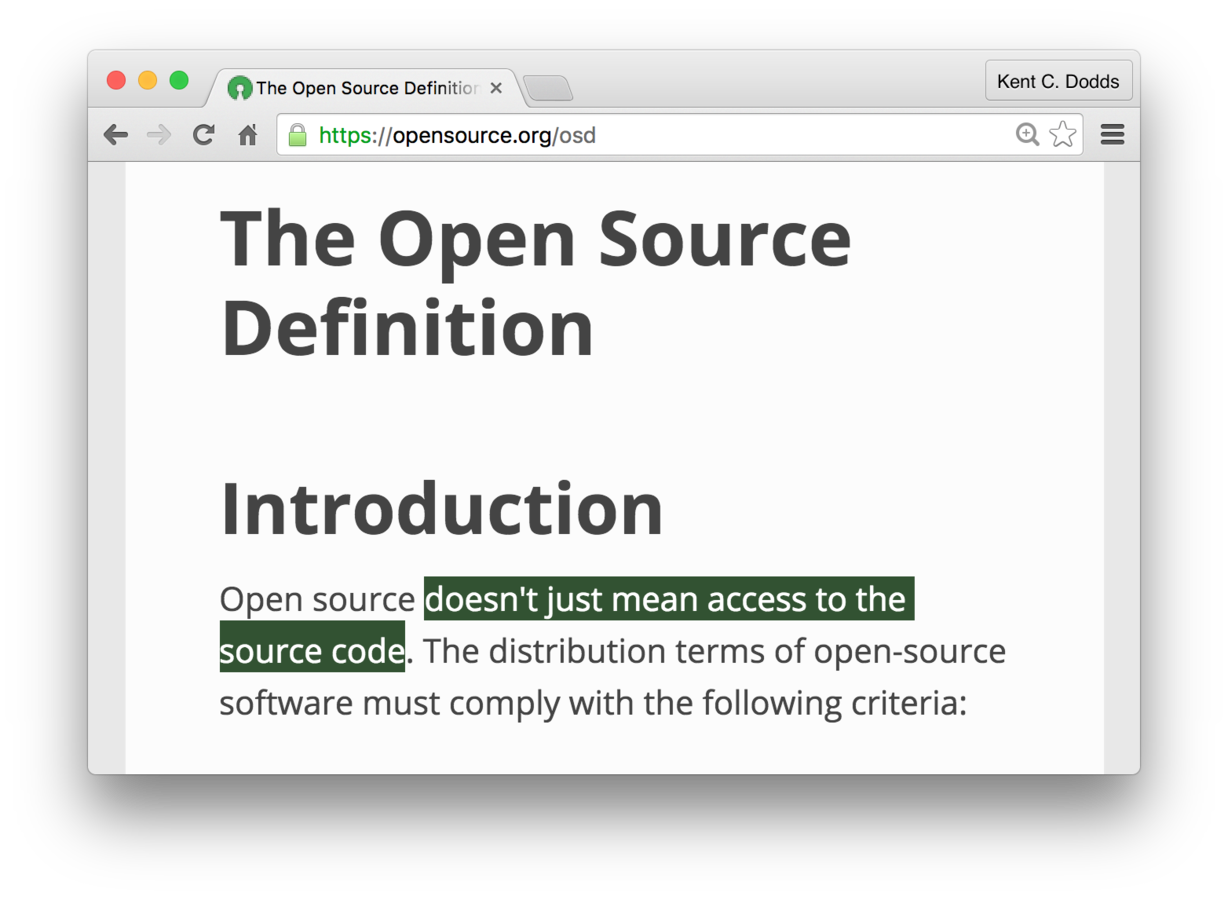Open a new tab with the blank tab button
Image resolution: width=1228 pixels, height=900 pixels.
pos(548,89)
